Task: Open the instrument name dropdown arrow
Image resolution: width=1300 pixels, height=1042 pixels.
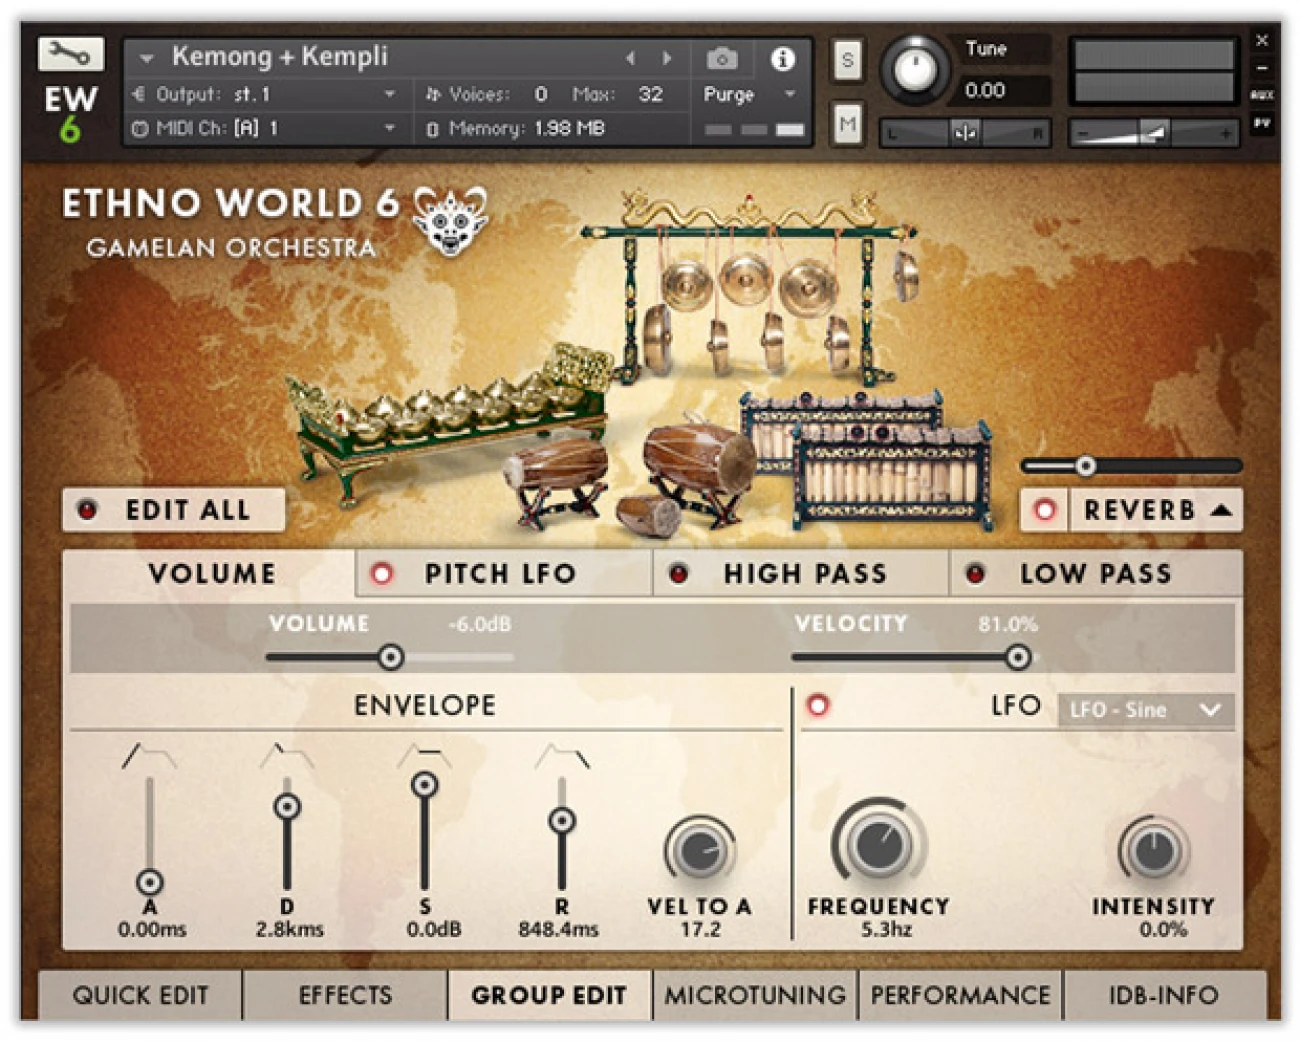Action: (x=146, y=58)
